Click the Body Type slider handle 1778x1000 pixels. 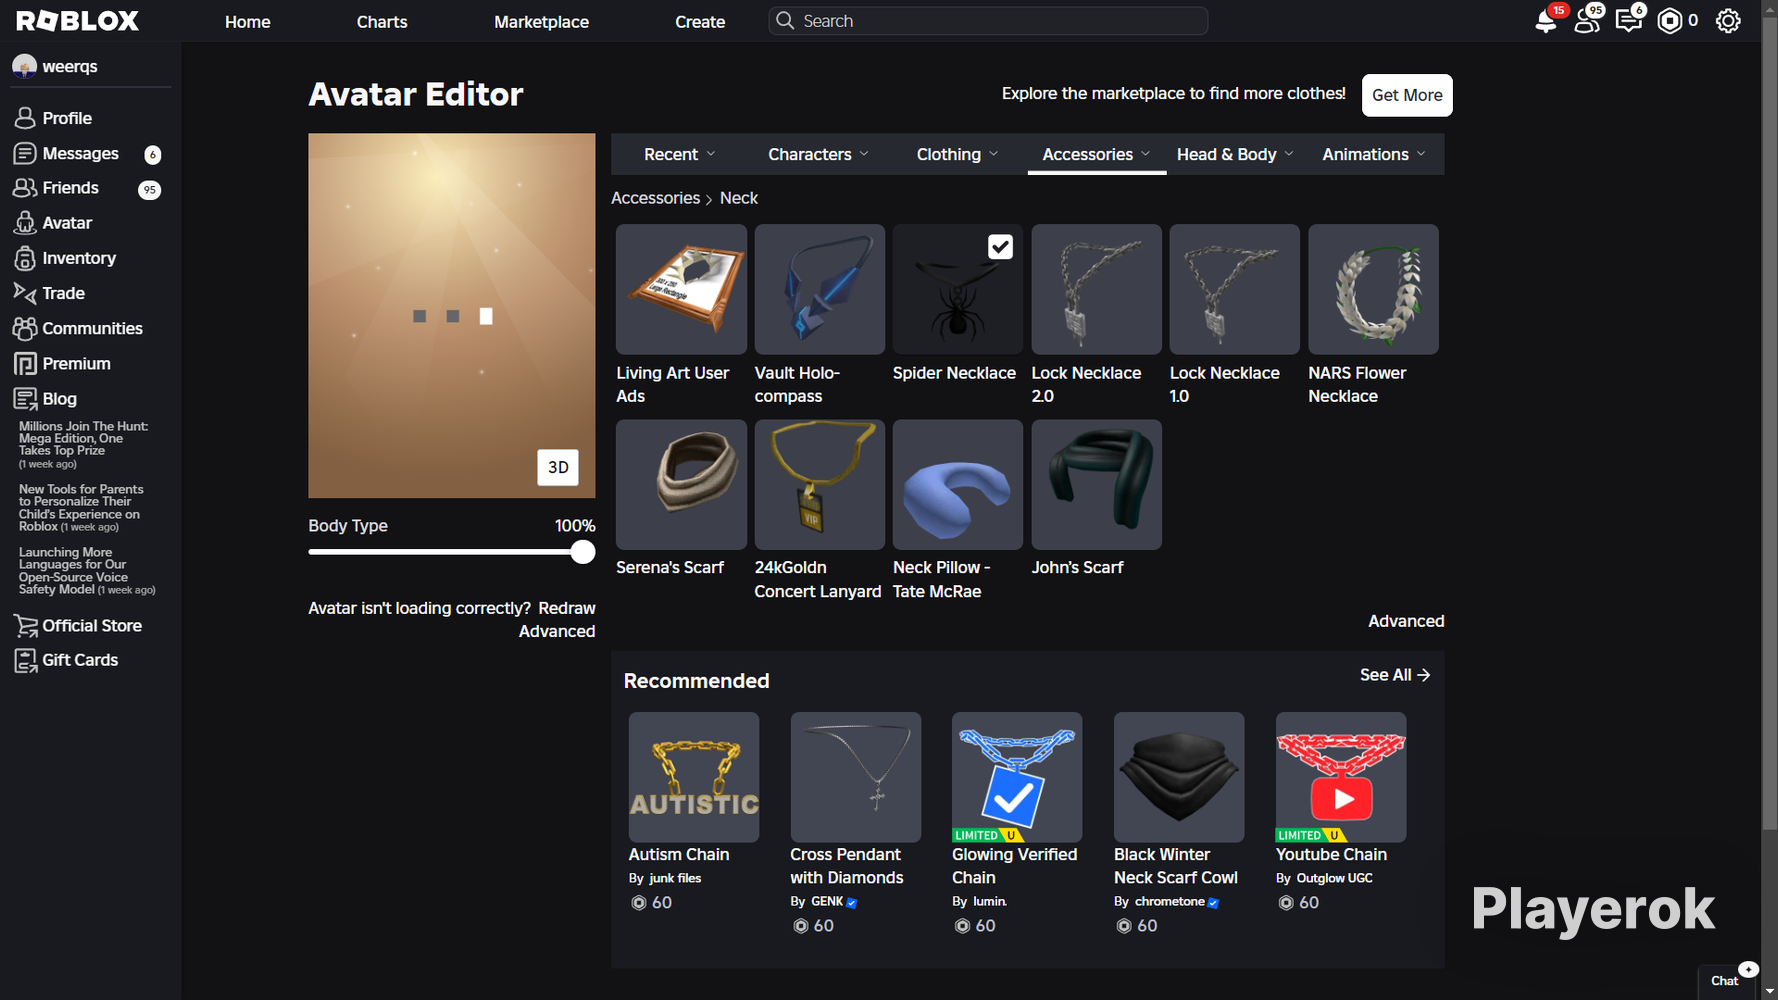click(x=583, y=552)
